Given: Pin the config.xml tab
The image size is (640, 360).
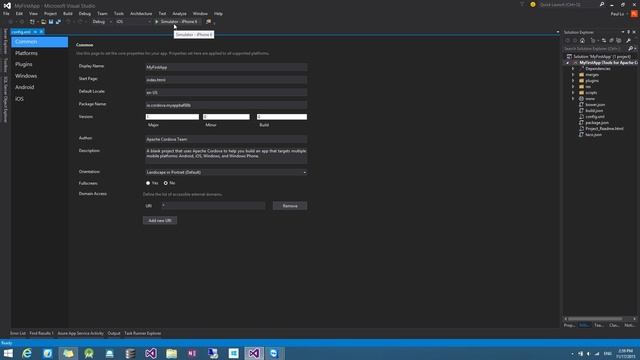Looking at the screenshot, I should 35,32.
